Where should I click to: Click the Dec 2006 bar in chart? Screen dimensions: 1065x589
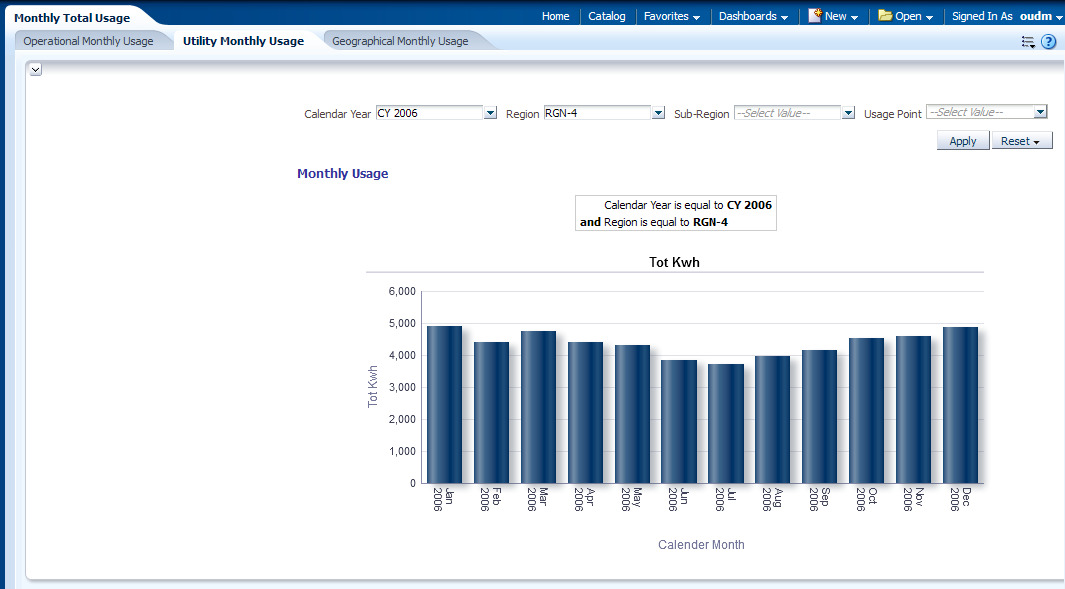tap(960, 406)
